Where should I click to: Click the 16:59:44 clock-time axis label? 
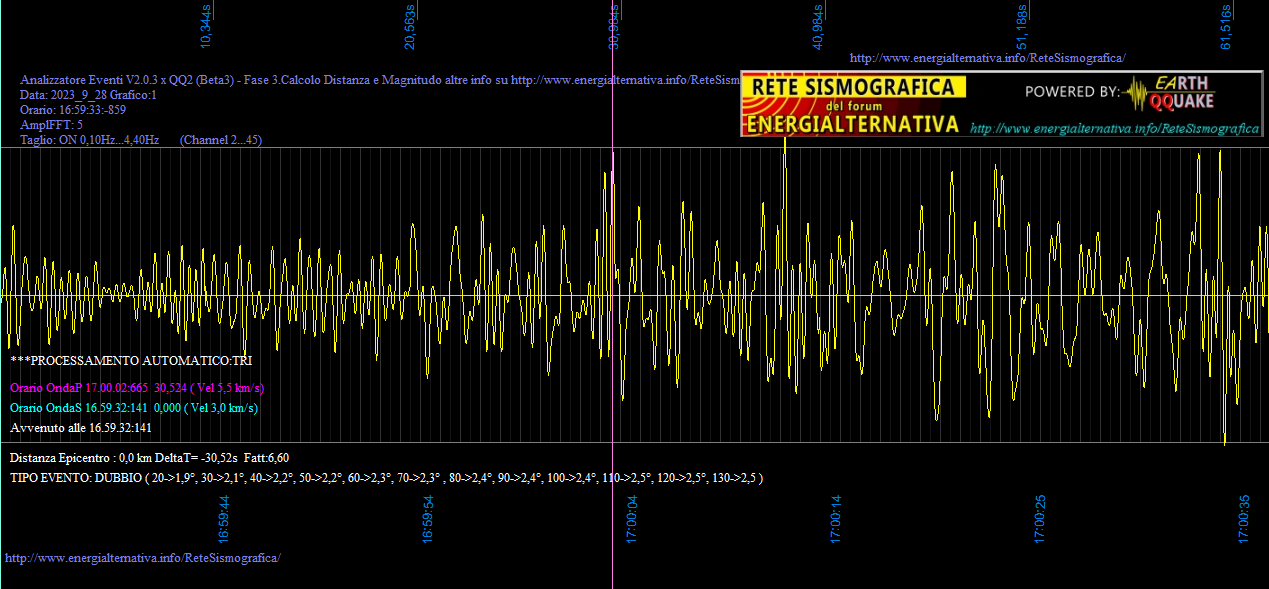click(x=225, y=518)
